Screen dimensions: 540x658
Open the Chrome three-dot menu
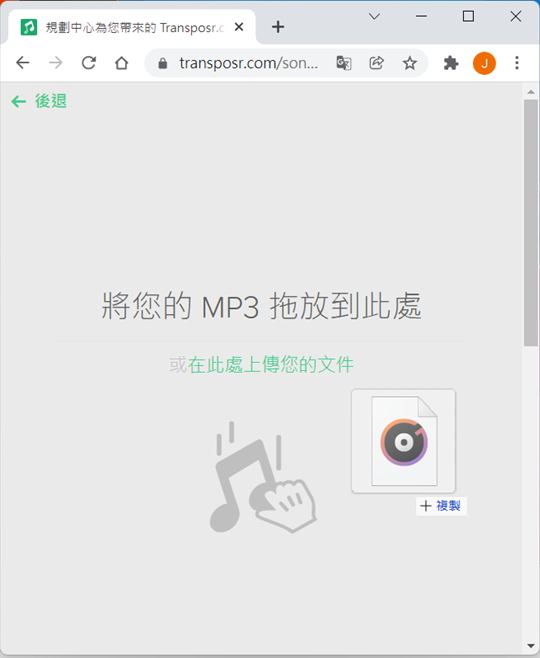517,63
